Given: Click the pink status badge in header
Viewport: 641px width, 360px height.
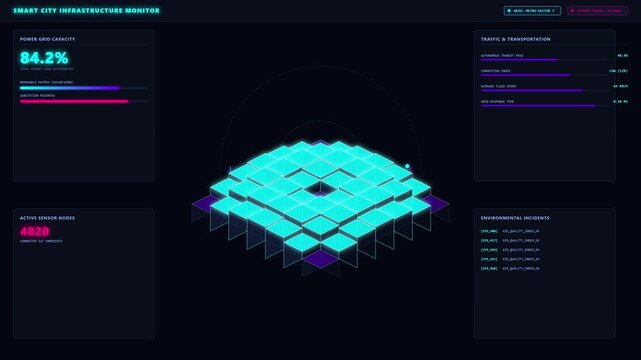Looking at the screenshot, I should tap(597, 11).
